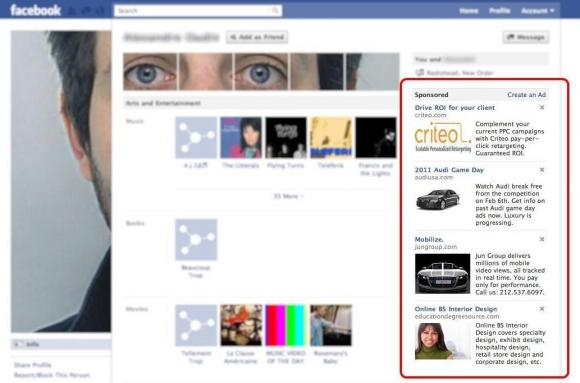Viewport: 580px width, 383px height.
Task: Close the Drive ROI for your client ad
Action: pyautogui.click(x=542, y=107)
